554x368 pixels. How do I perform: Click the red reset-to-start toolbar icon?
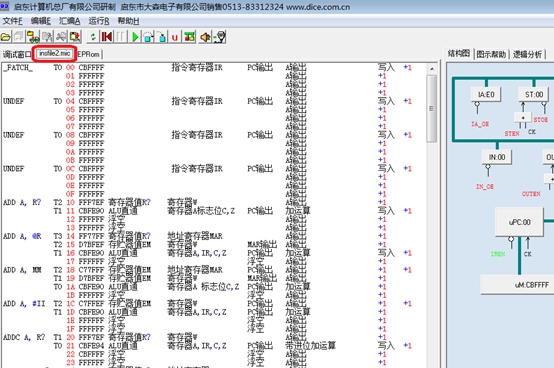click(107, 37)
